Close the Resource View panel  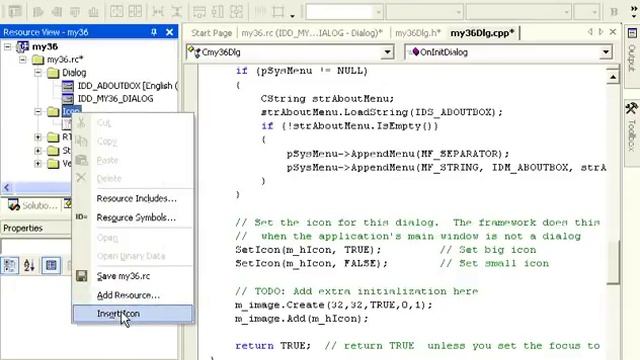coord(170,32)
